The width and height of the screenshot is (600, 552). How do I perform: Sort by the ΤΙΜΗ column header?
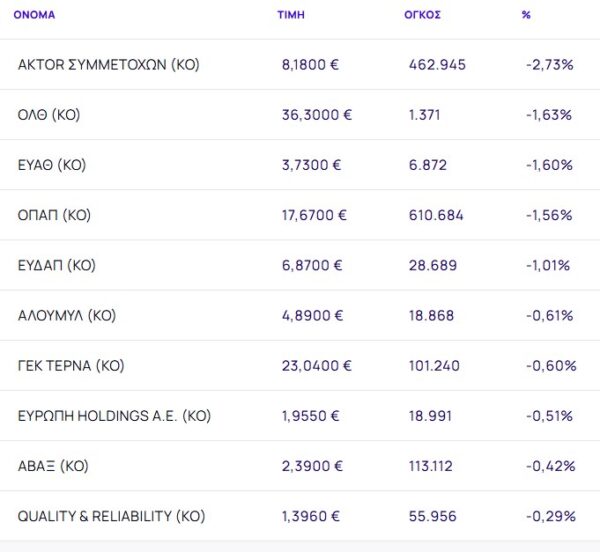click(x=291, y=15)
